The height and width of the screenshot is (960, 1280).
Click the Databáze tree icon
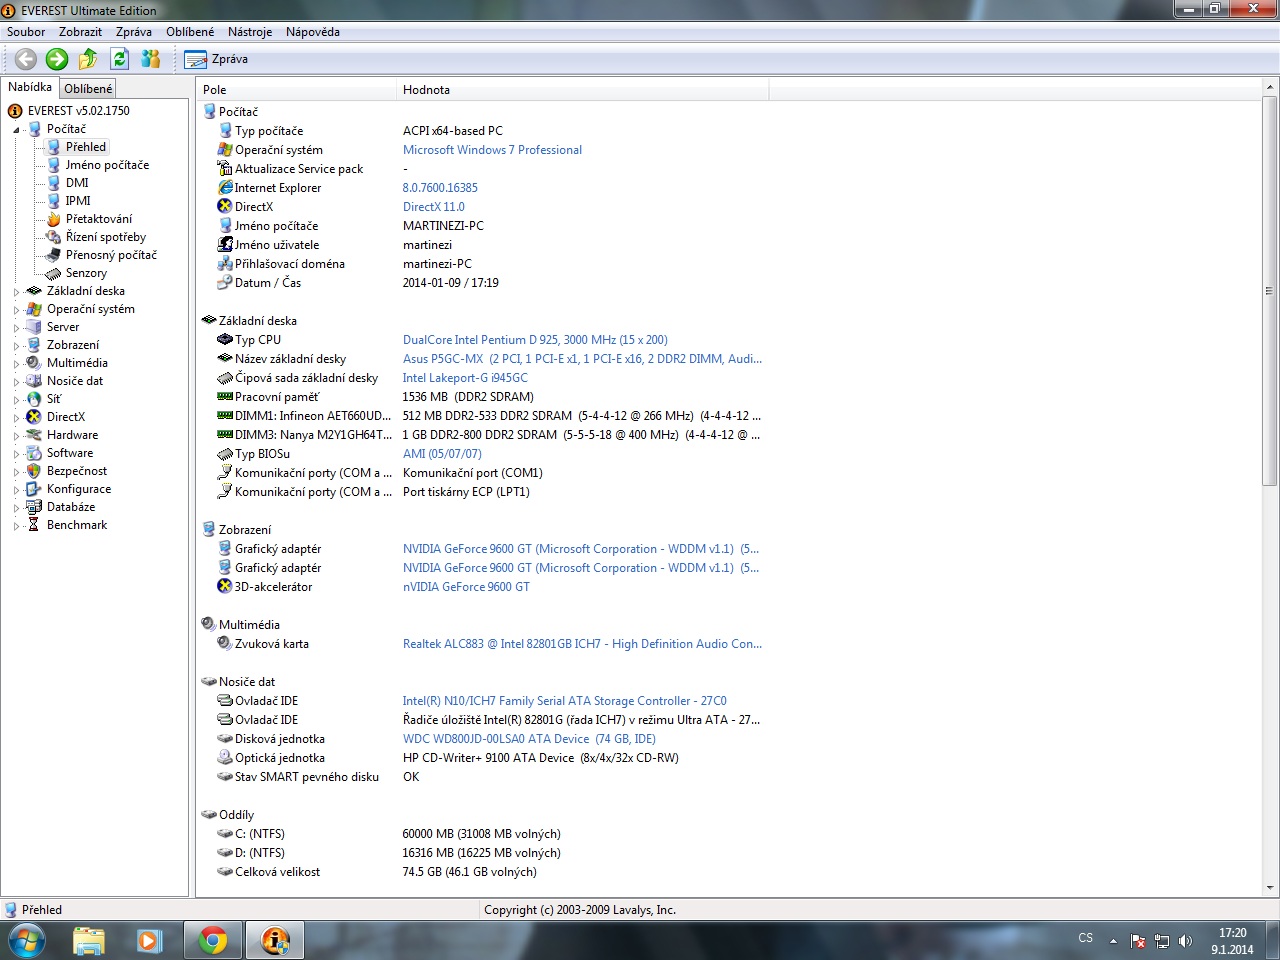tap(34, 507)
